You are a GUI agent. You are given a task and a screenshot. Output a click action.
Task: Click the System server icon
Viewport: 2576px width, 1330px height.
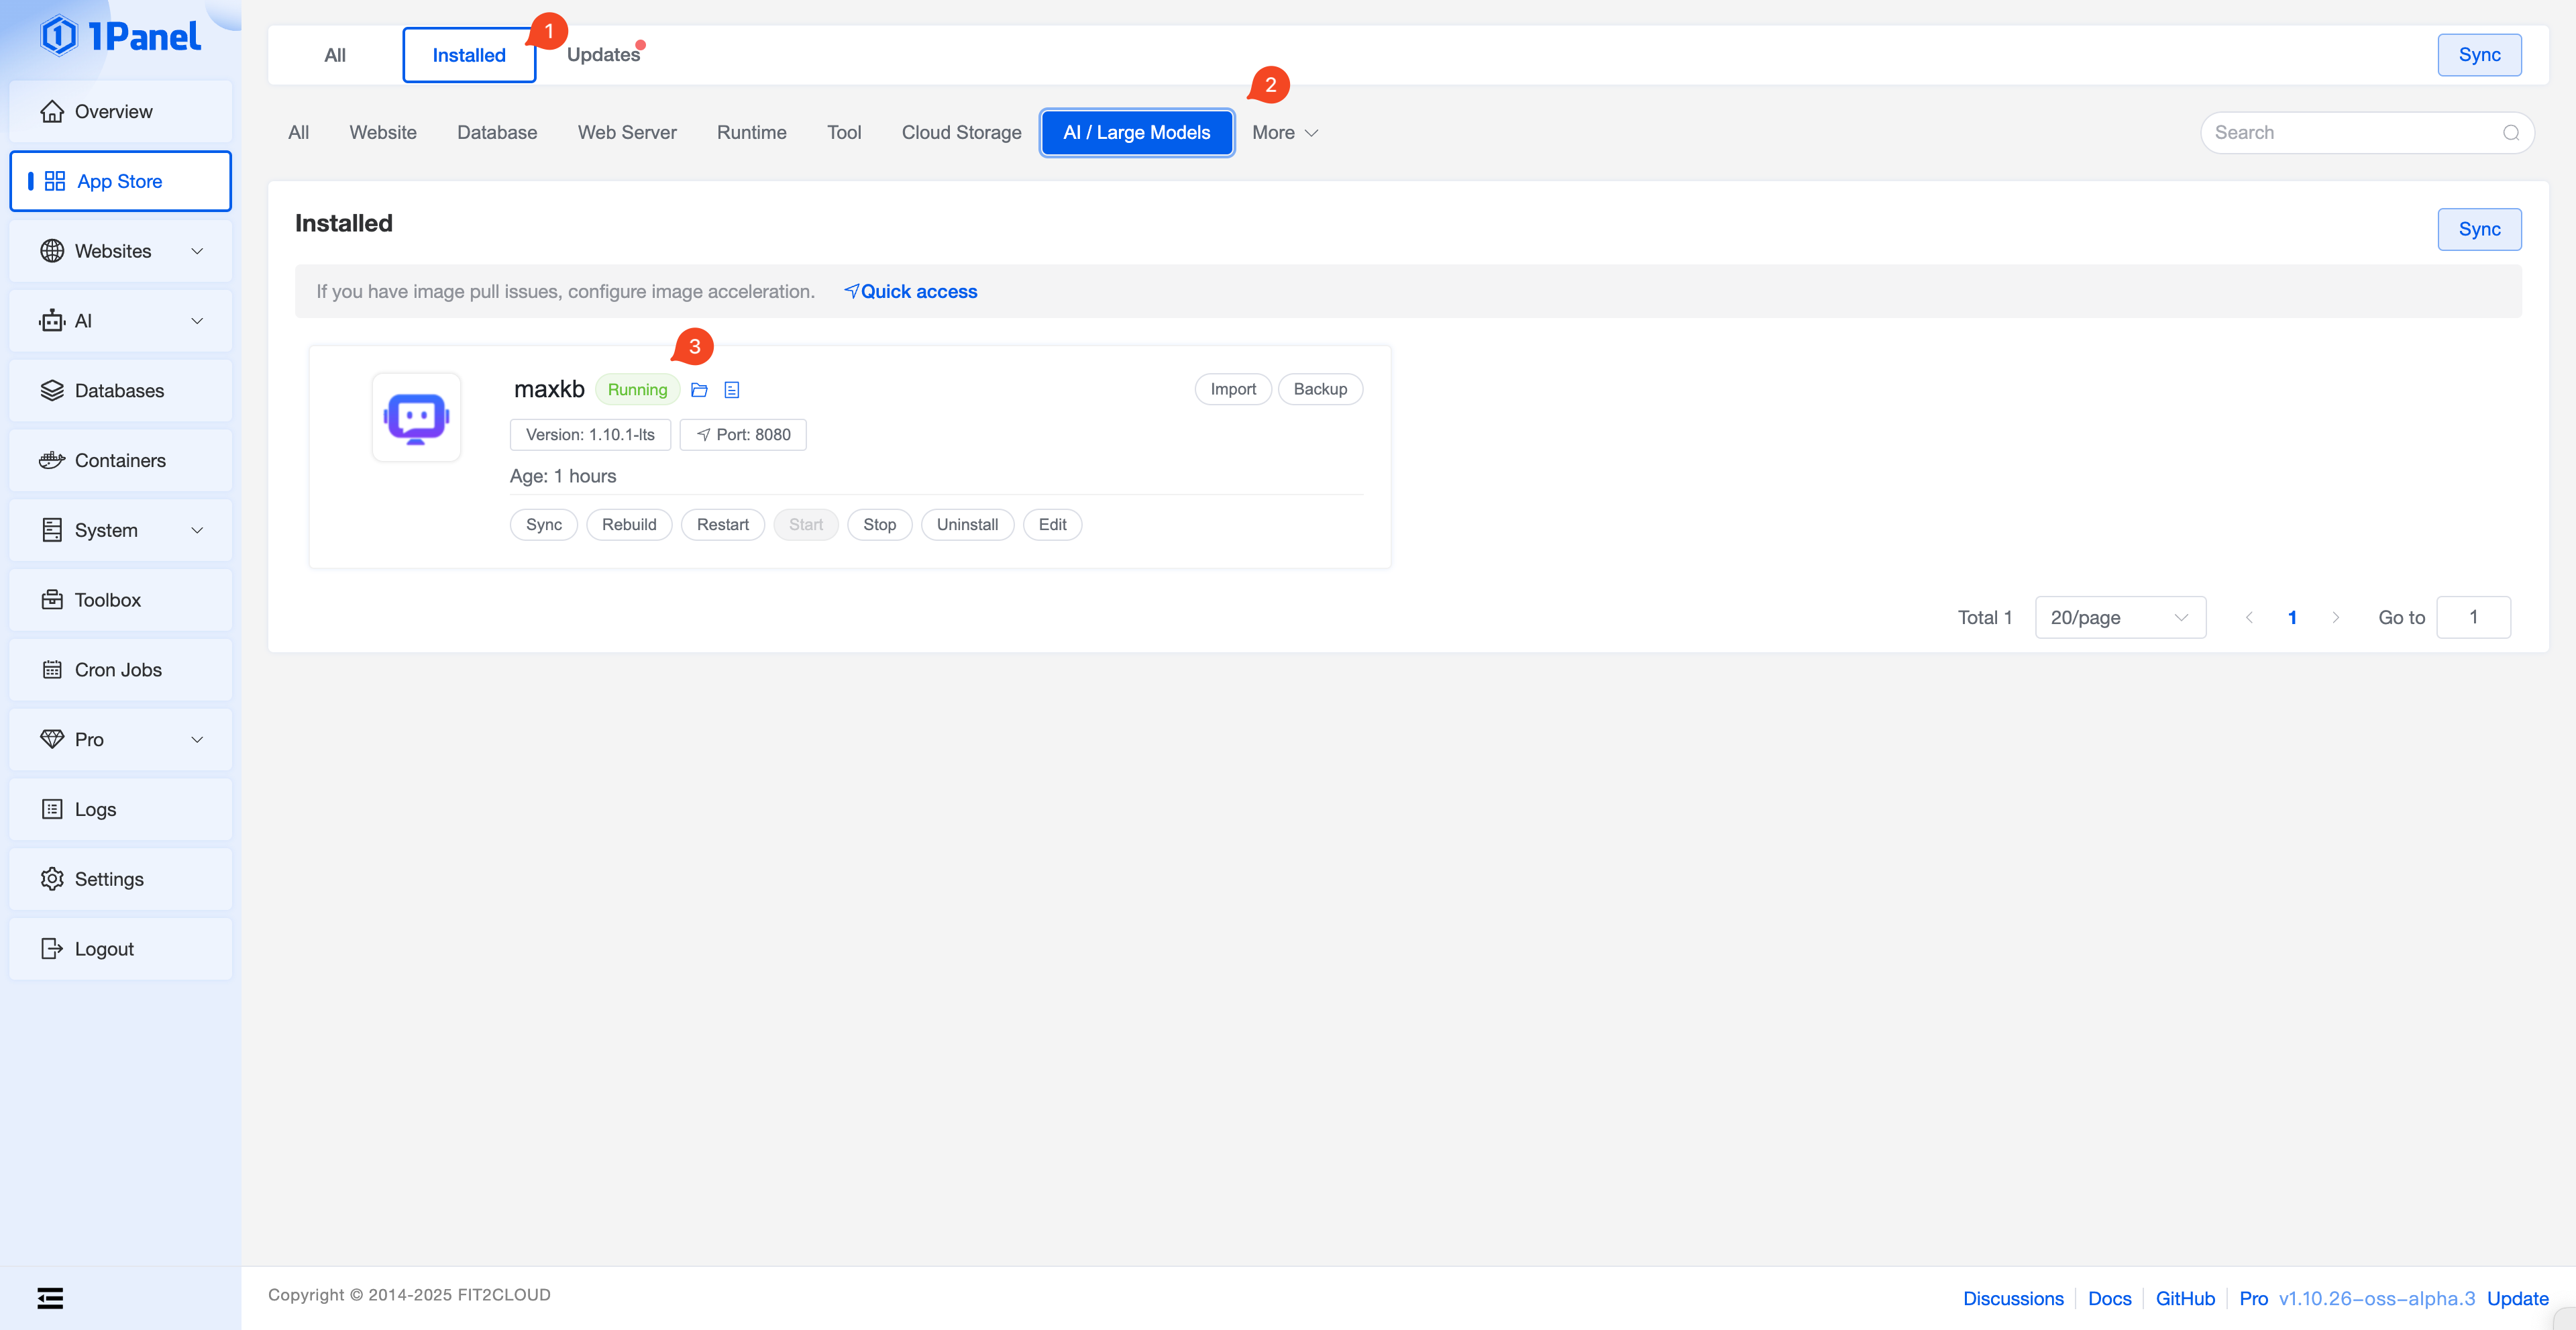[x=52, y=530]
